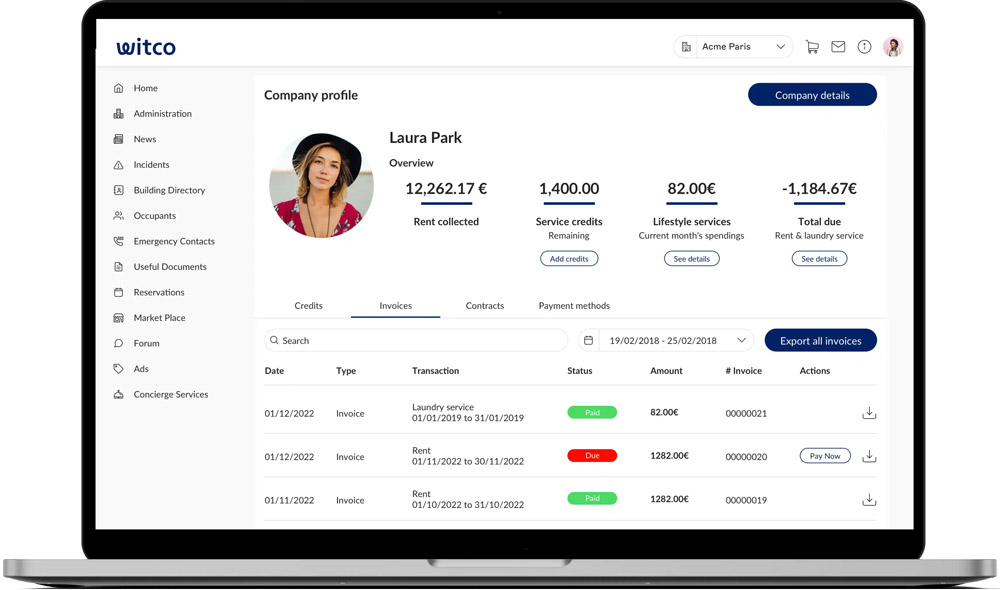Screen dimensions: 1000x590
Task: Switch to the Credits tab
Action: click(308, 306)
